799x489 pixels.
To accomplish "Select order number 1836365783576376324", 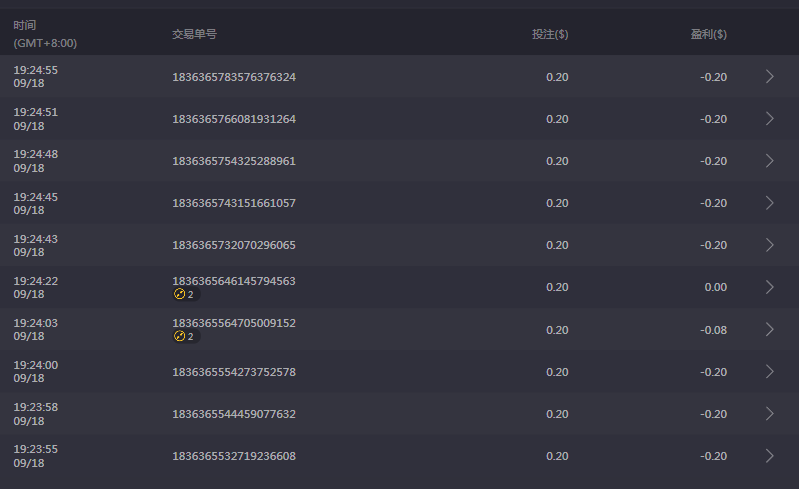I will [x=234, y=77].
